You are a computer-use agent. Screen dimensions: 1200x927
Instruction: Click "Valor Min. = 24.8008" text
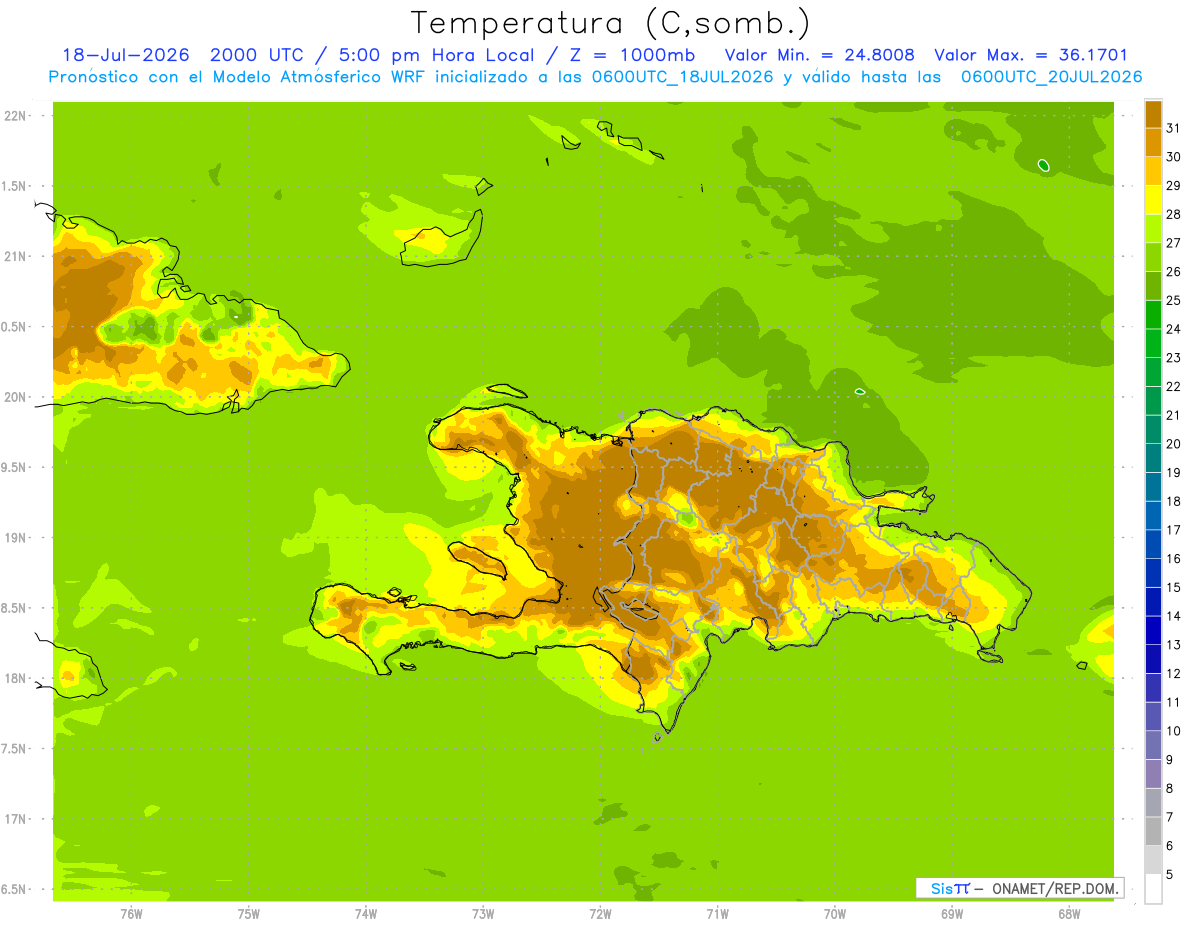tap(819, 55)
